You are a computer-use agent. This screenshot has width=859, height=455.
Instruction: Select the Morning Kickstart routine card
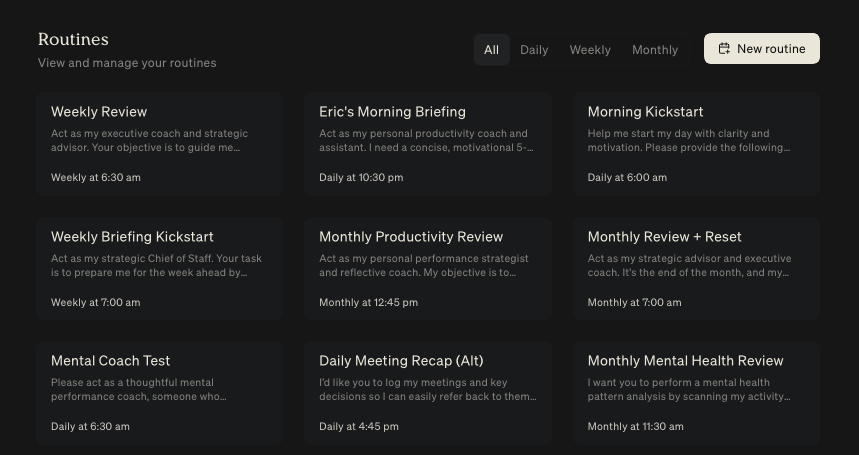(696, 143)
